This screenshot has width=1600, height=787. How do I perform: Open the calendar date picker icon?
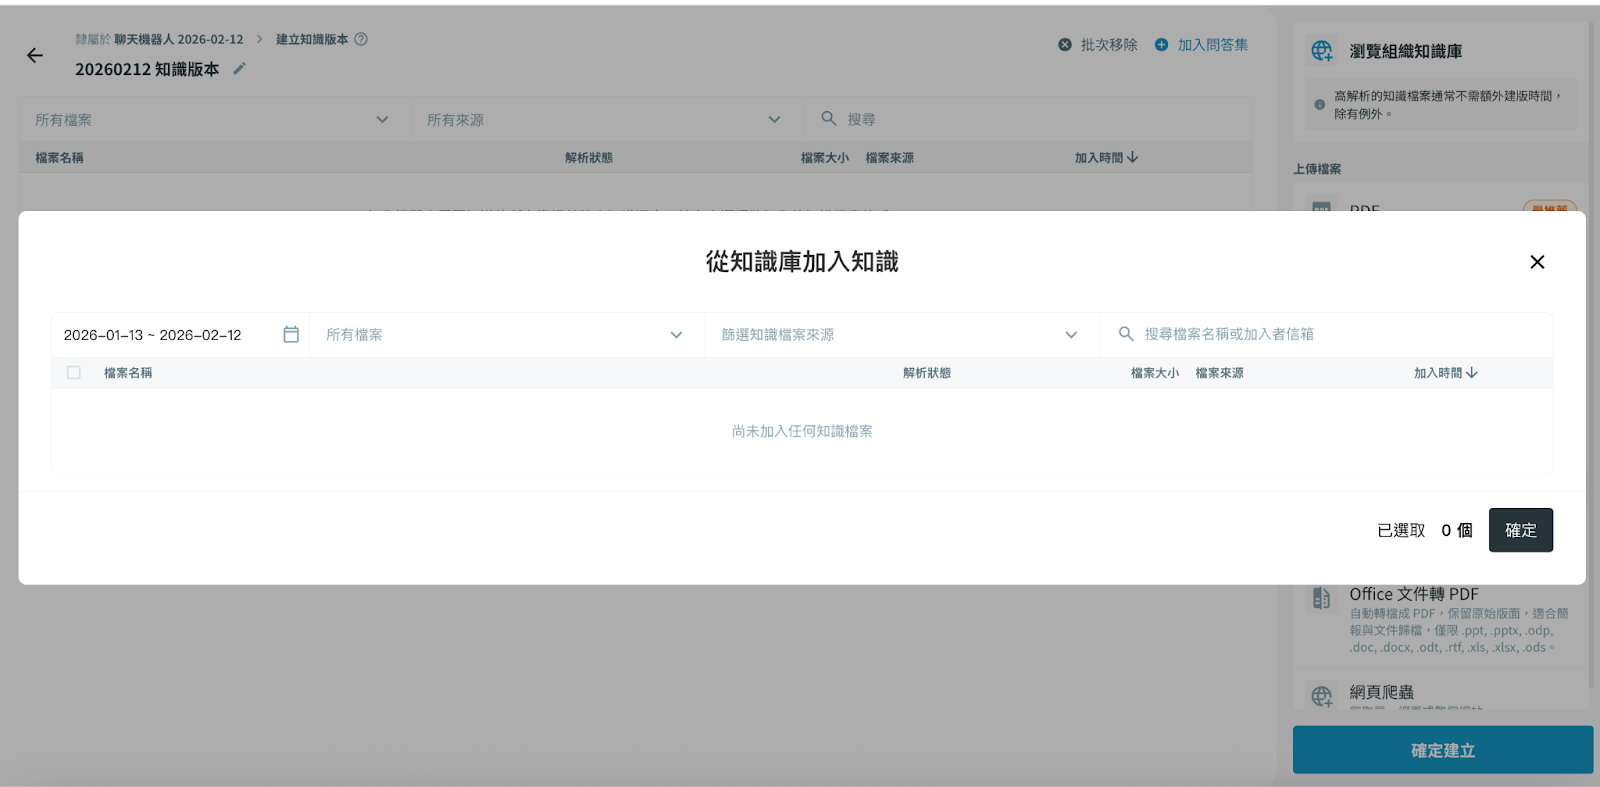click(291, 335)
